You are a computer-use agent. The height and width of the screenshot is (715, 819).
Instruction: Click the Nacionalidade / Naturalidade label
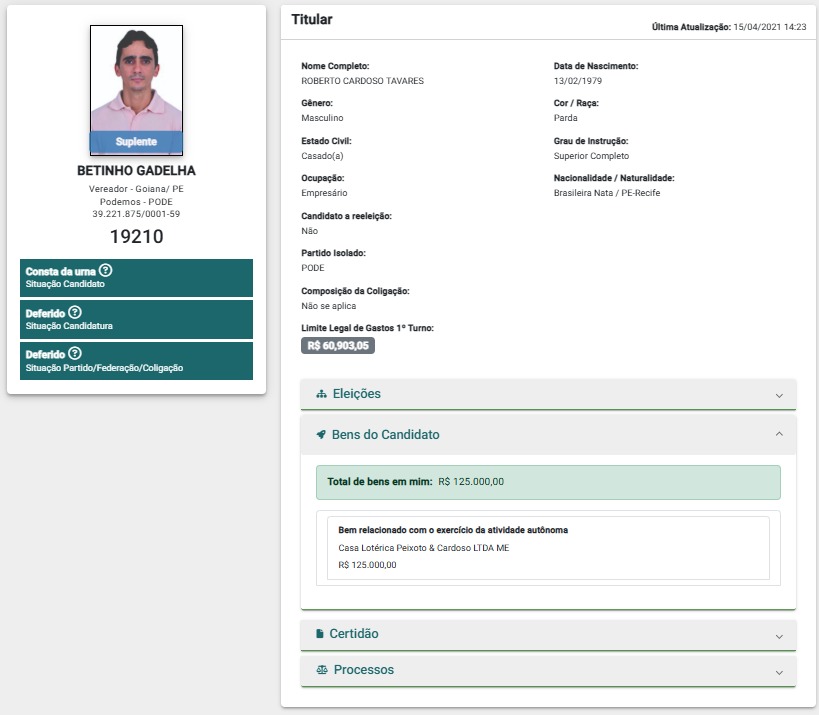pos(614,178)
